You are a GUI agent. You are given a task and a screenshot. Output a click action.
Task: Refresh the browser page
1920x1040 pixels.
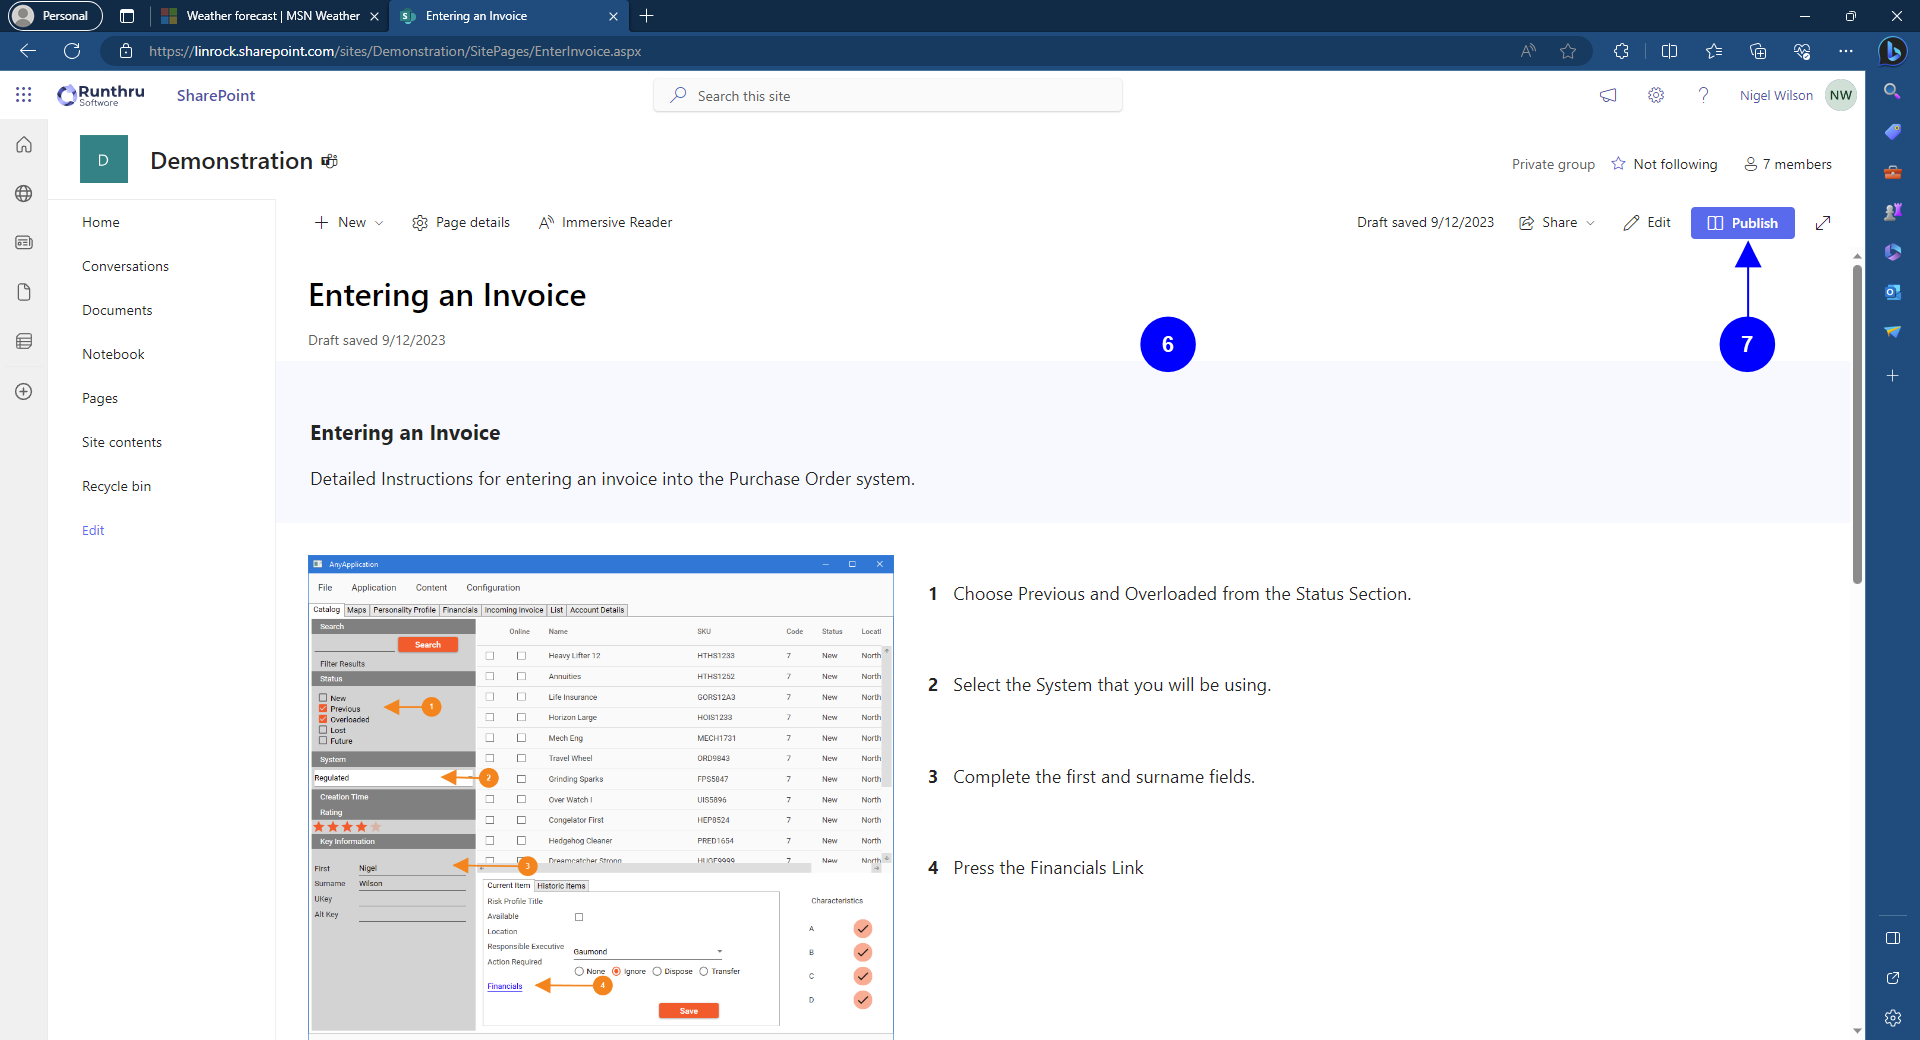72,51
